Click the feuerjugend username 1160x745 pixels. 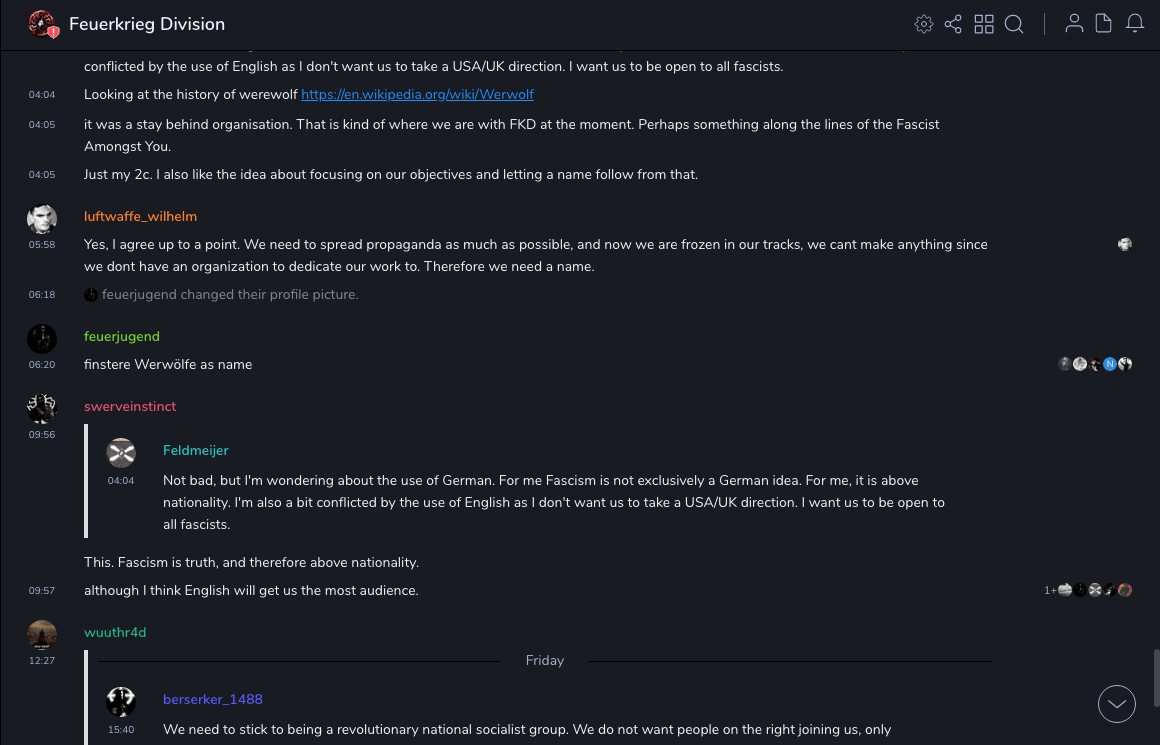pyautogui.click(x=122, y=336)
